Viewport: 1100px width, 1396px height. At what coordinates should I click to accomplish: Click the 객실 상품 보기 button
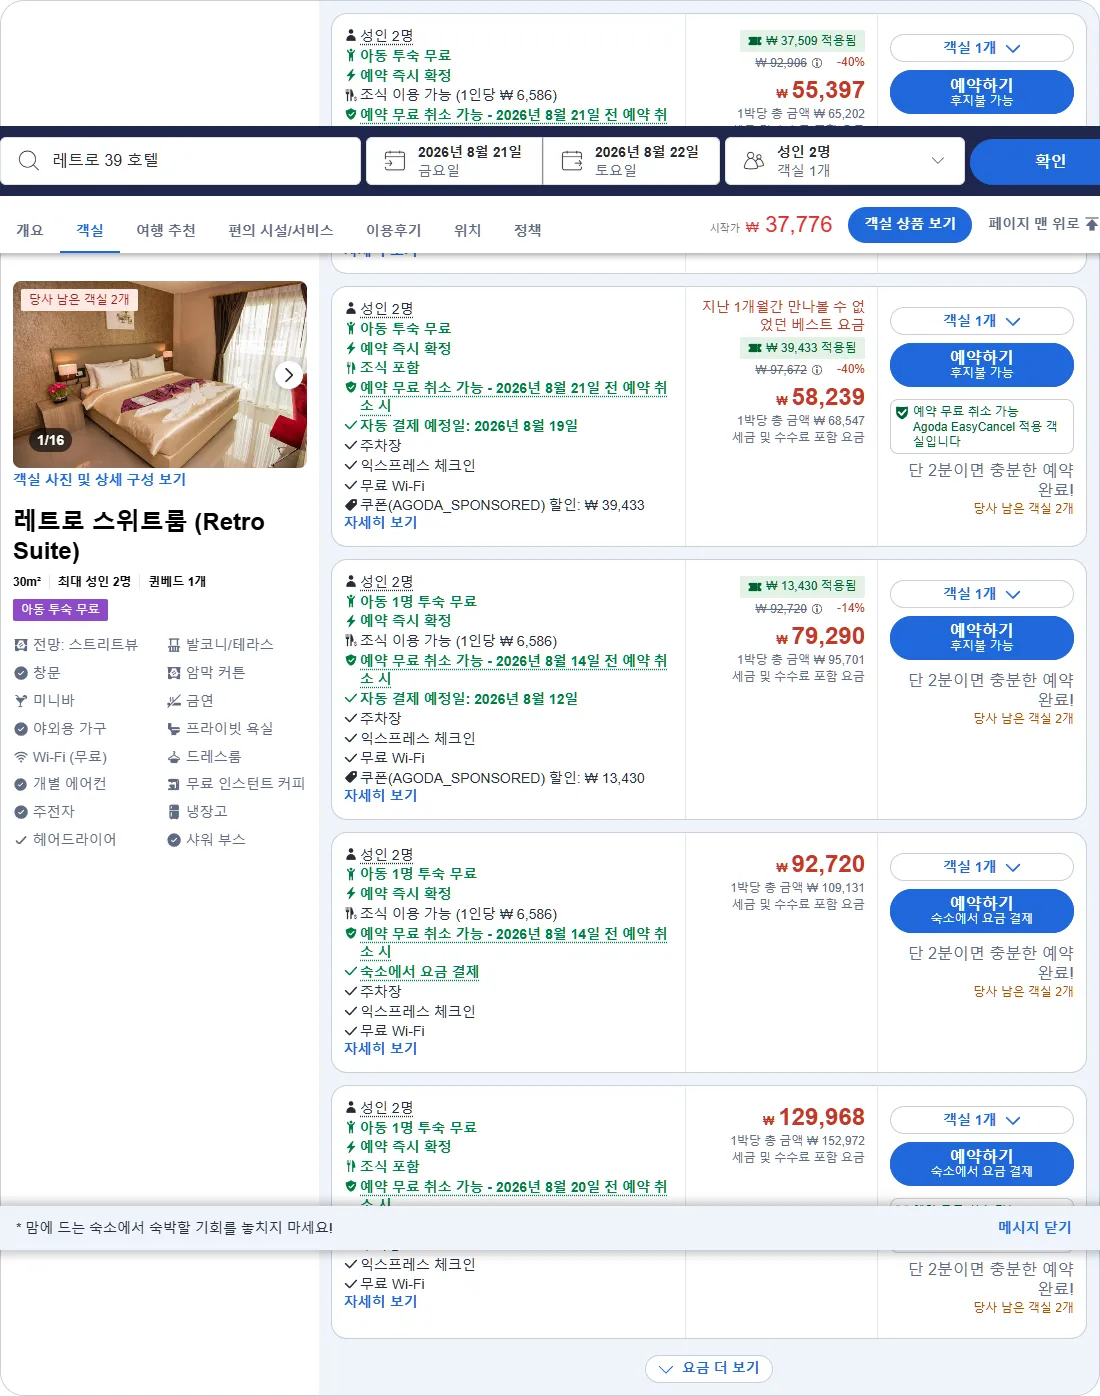click(x=910, y=224)
